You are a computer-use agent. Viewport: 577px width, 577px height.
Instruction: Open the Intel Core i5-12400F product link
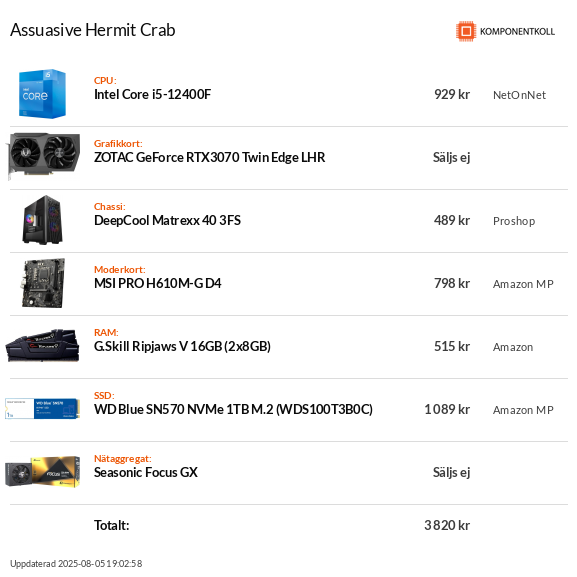pos(152,94)
